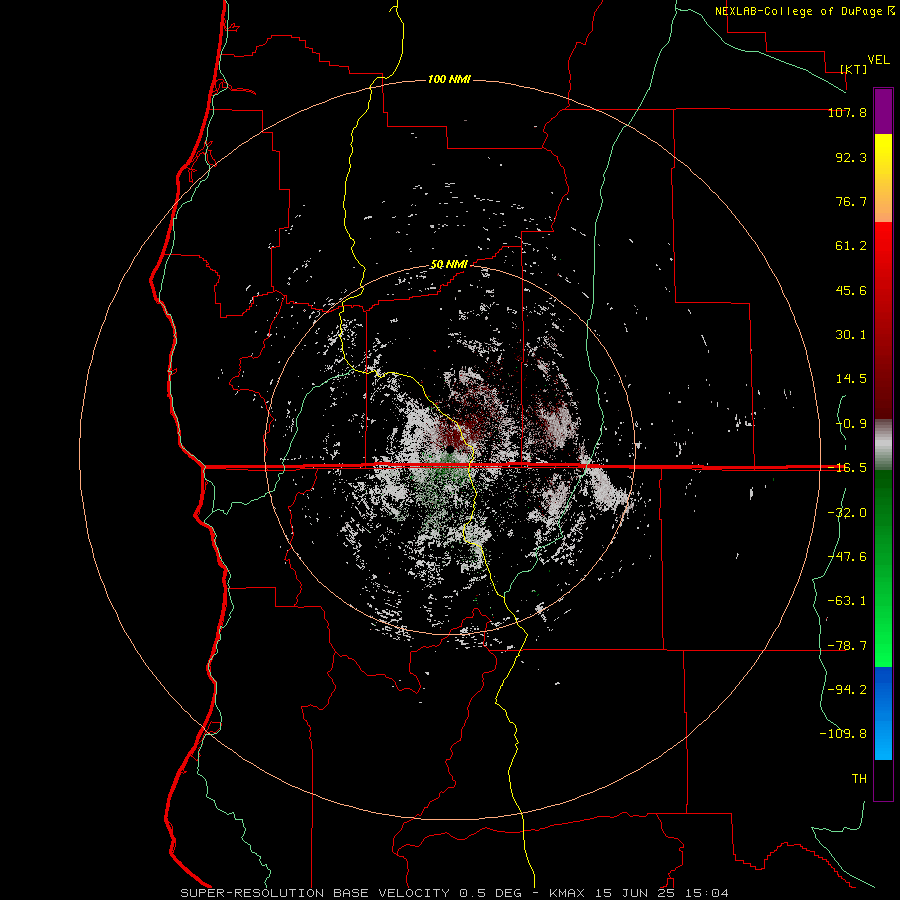Click the -78.7 velocity scale value
900x900 pixels.
[847, 646]
